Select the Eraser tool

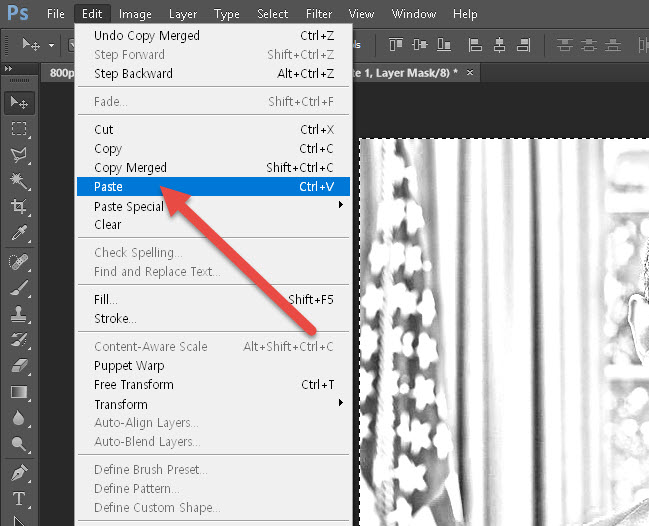[x=19, y=366]
